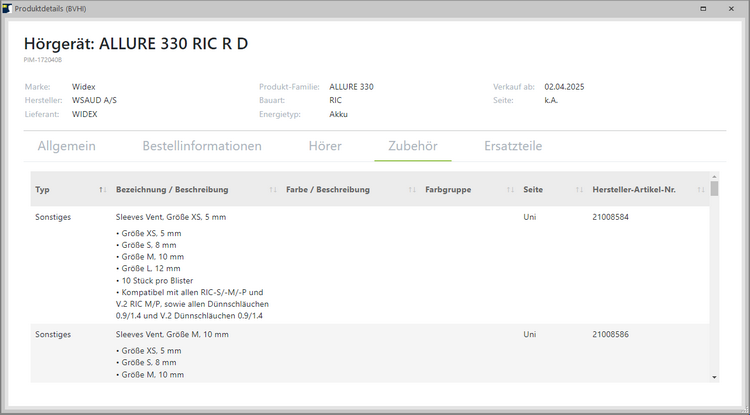Click the scrollbar down arrow
Viewport: 750px width, 415px height.
click(714, 377)
